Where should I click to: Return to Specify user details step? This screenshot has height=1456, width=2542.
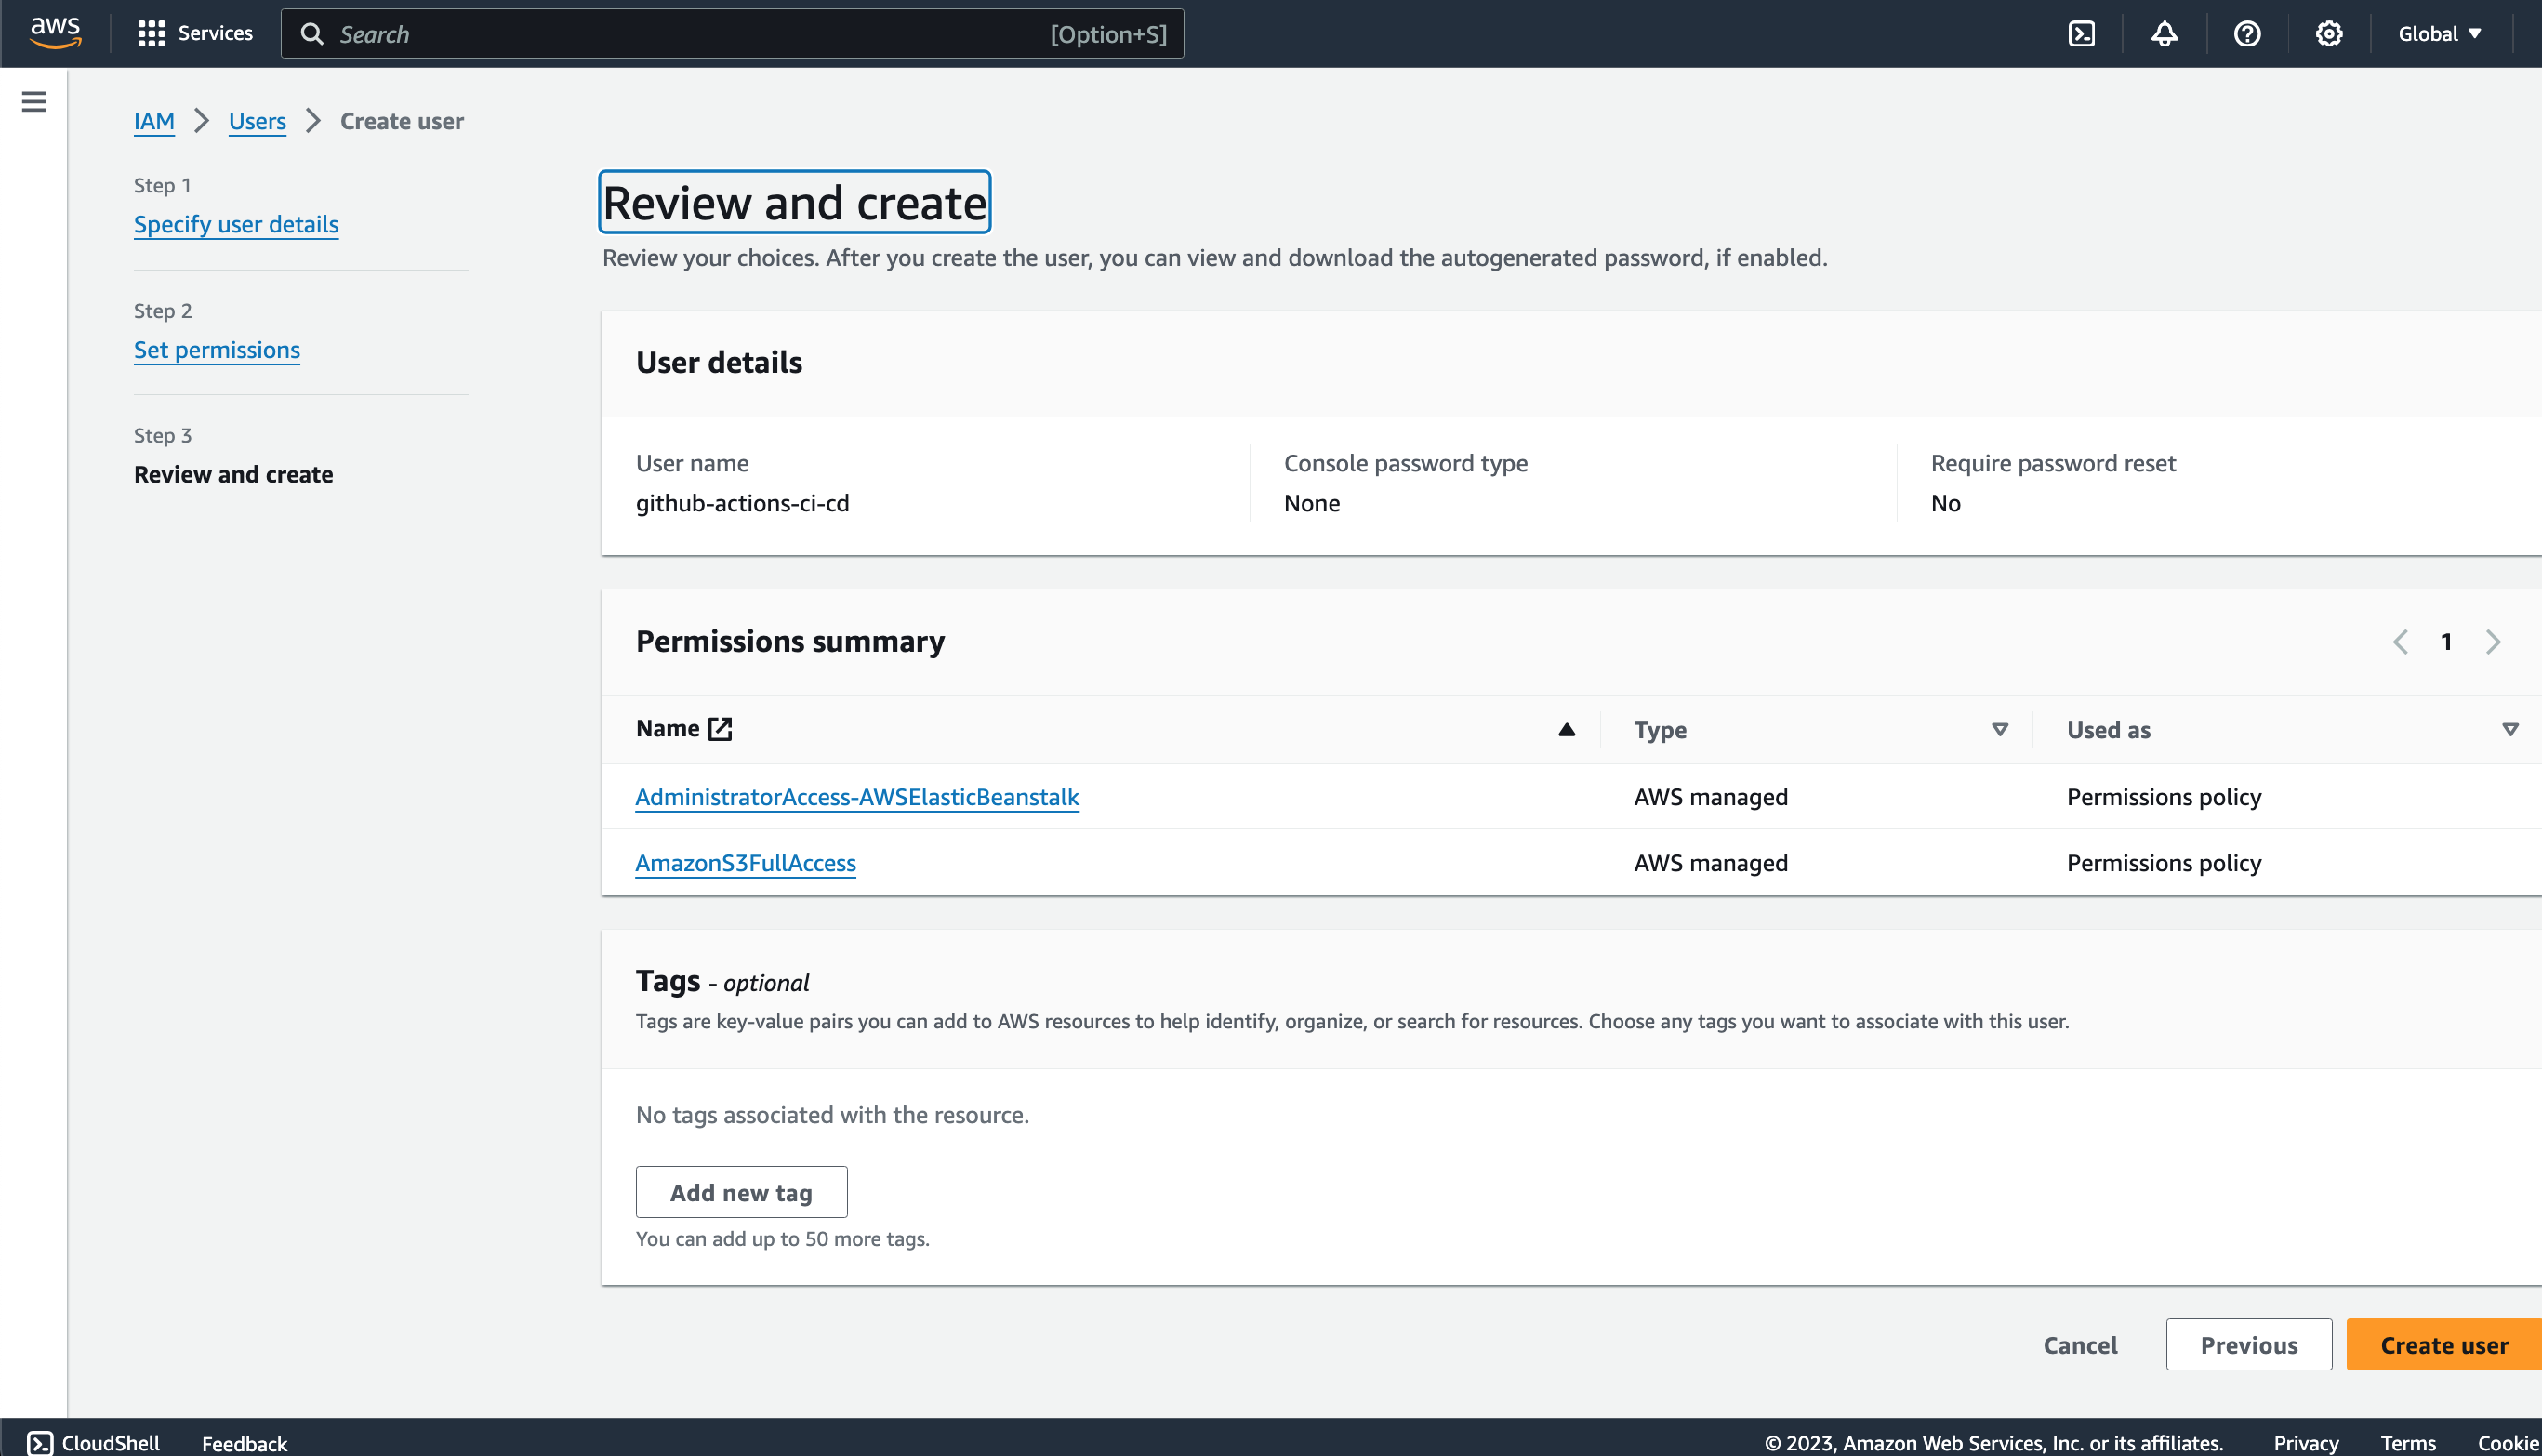pos(236,224)
